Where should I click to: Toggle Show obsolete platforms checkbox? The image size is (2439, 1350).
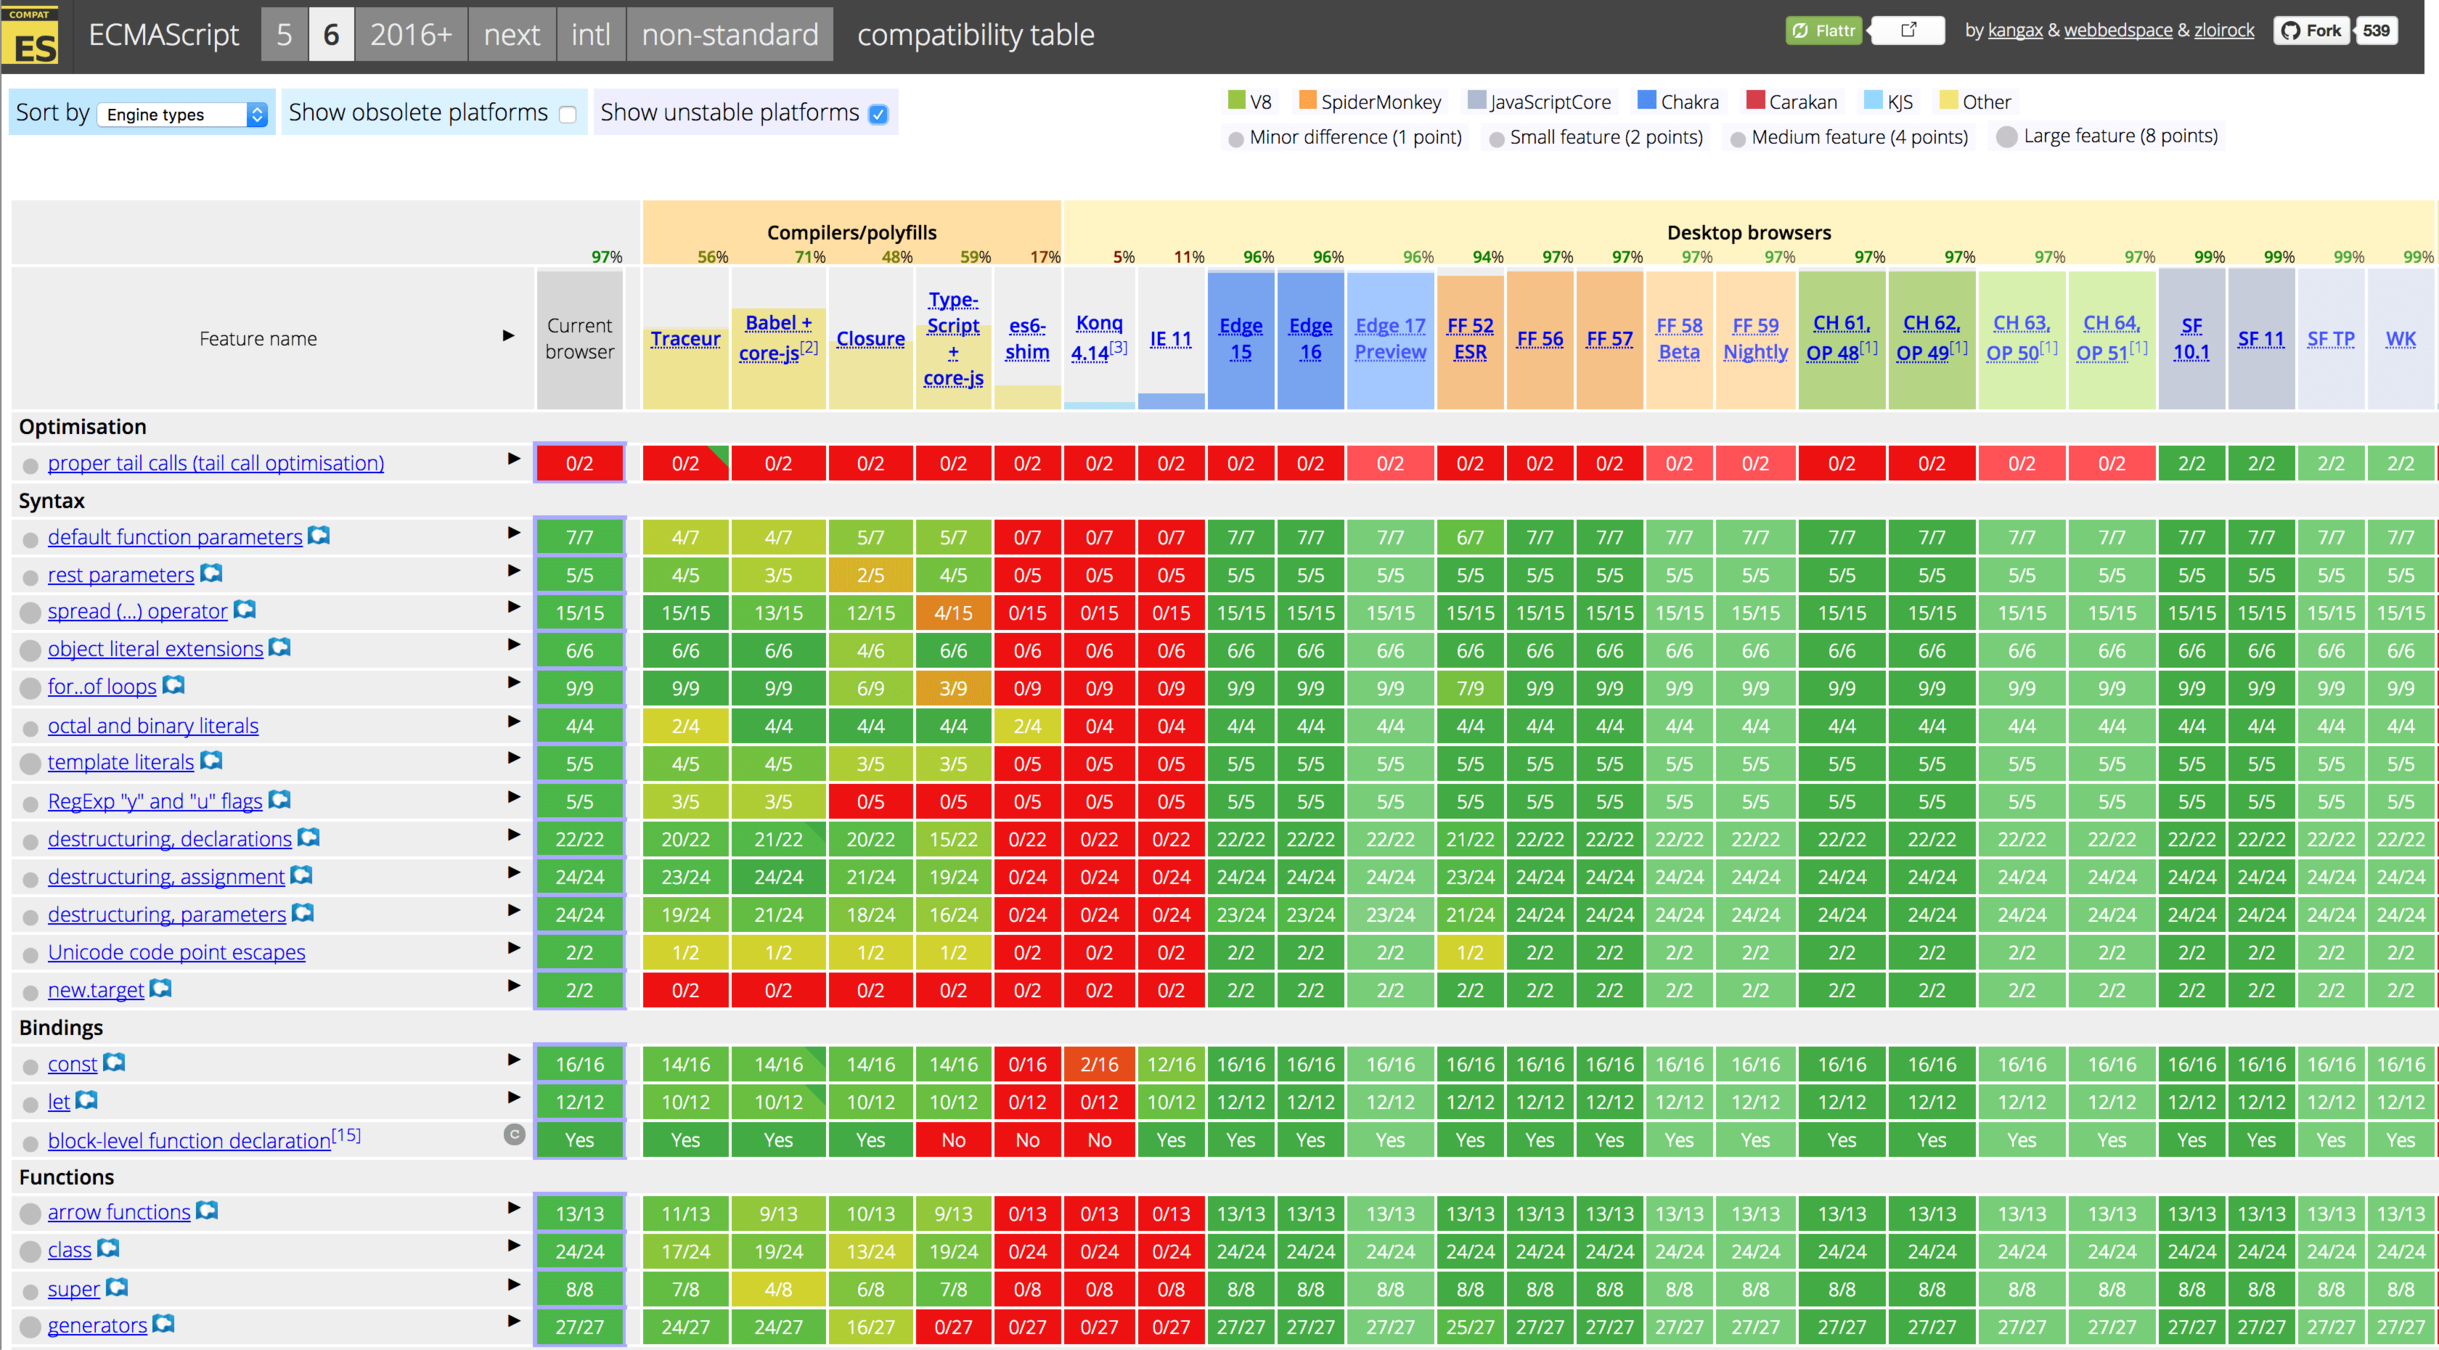coord(568,114)
